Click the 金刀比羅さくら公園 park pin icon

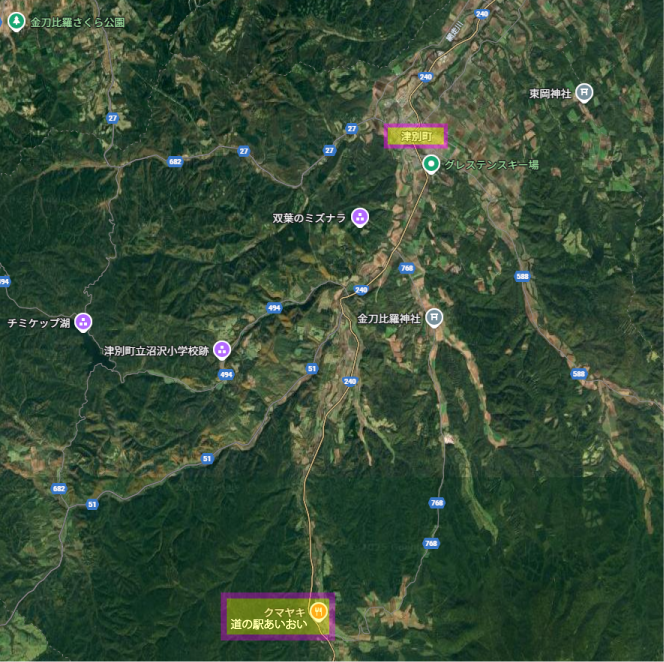[x=17, y=22]
